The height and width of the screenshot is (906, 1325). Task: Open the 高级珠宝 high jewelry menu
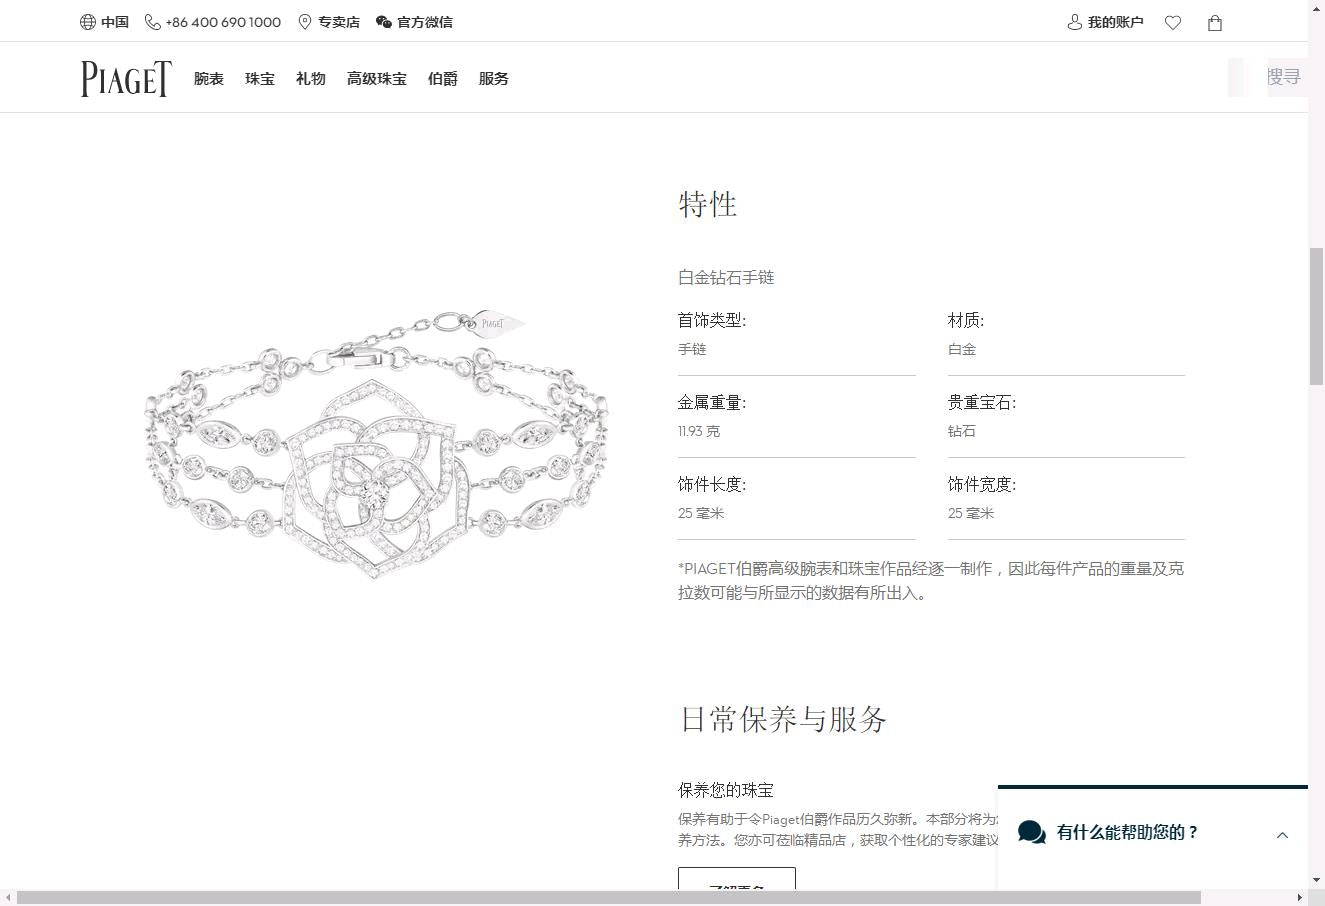377,79
